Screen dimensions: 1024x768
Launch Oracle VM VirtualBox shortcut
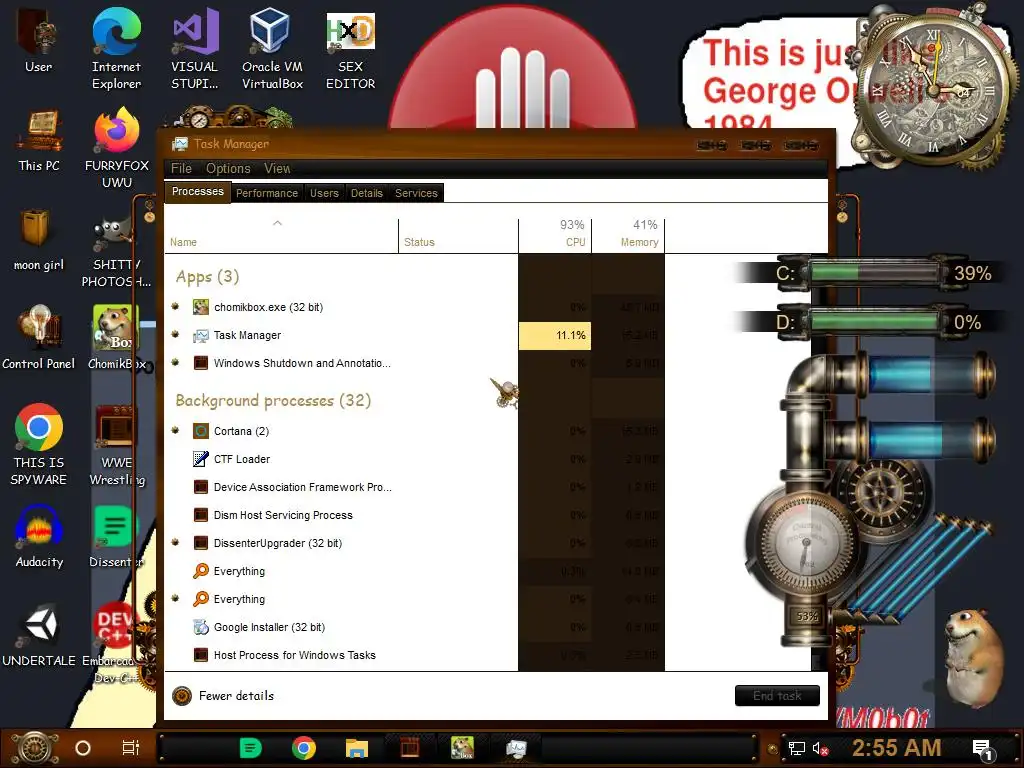272,49
